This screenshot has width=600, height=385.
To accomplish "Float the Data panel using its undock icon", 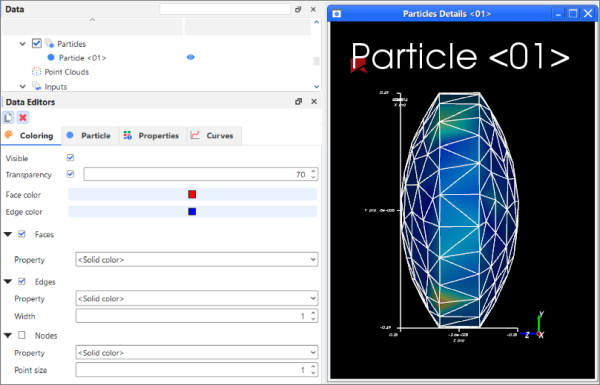I will point(298,10).
